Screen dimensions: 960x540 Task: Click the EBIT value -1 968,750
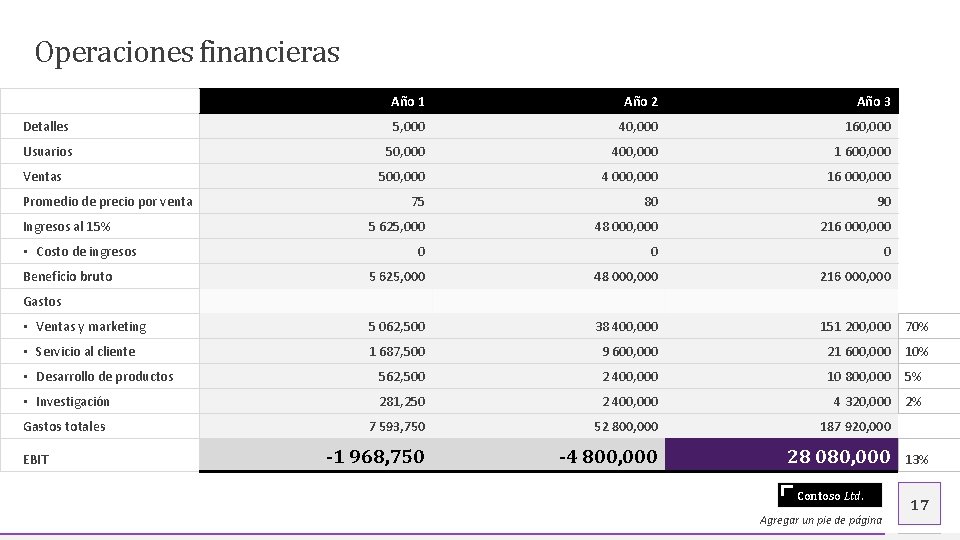pos(375,456)
